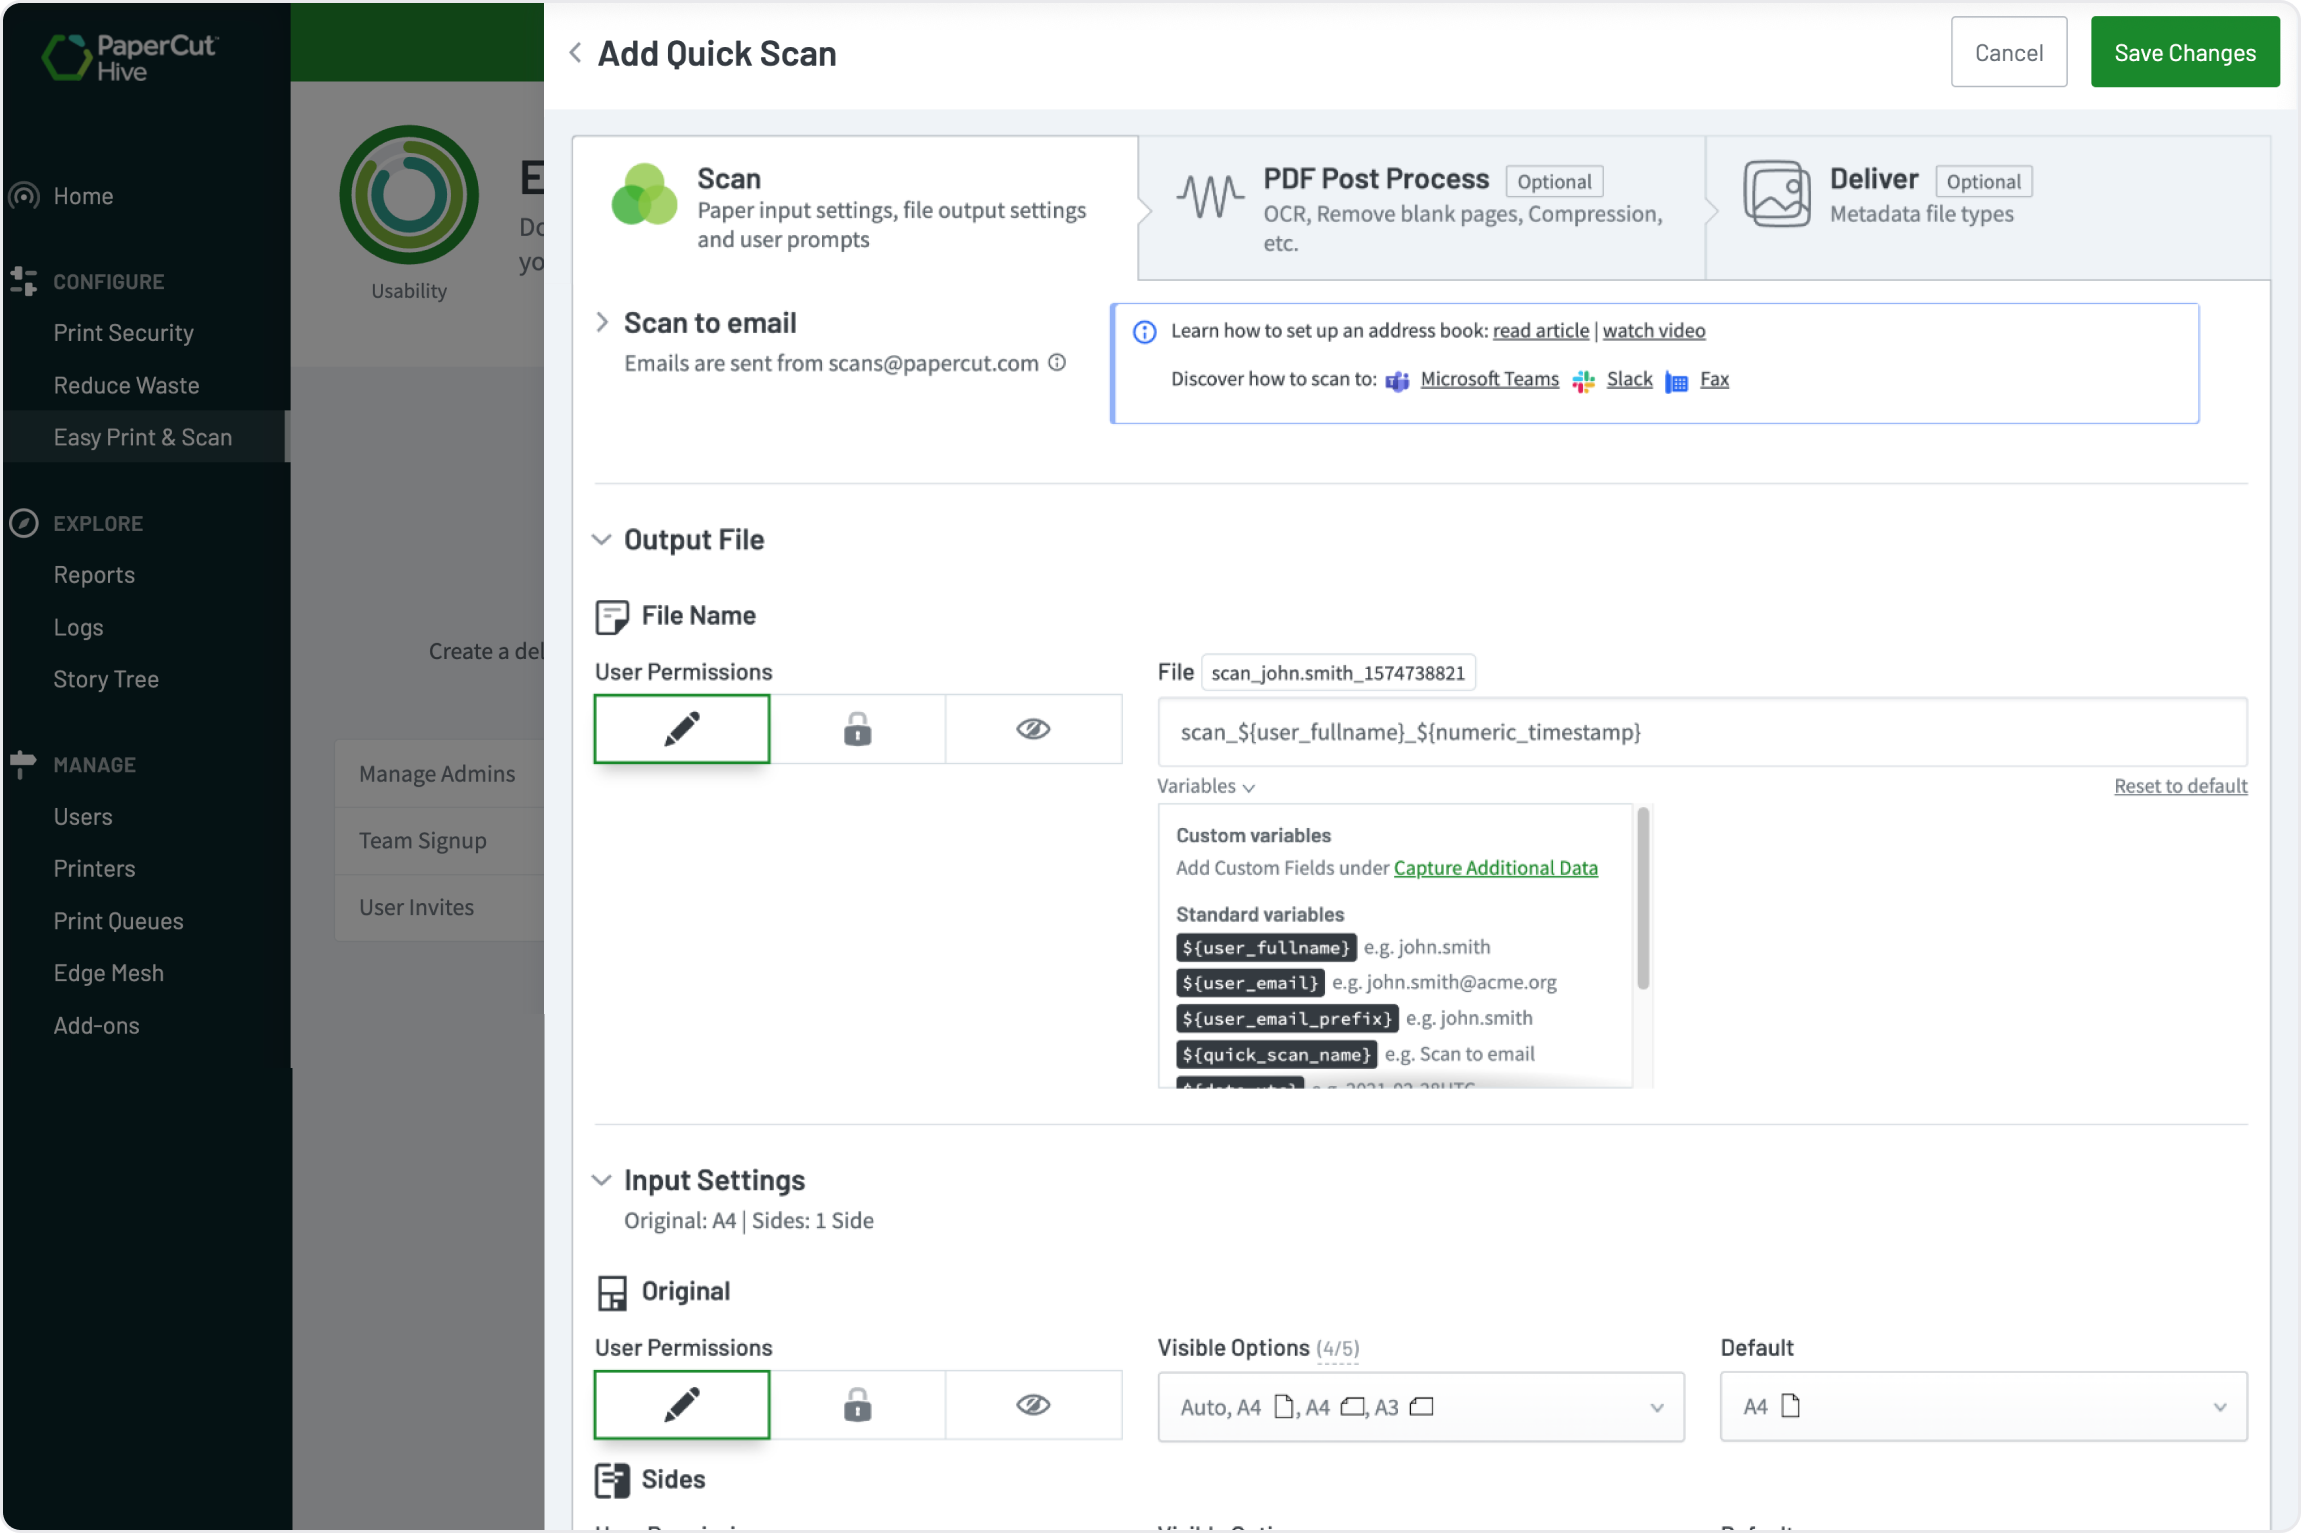Viewport: 2301px width, 1533px height.
Task: Open the Capture Additional Data link
Action: click(1495, 868)
